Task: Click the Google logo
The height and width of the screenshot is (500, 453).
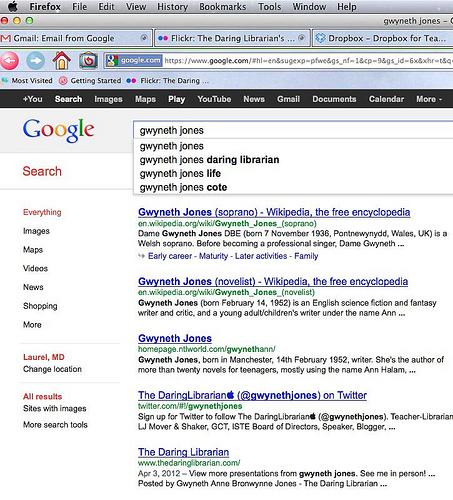Action: pyautogui.click(x=58, y=130)
